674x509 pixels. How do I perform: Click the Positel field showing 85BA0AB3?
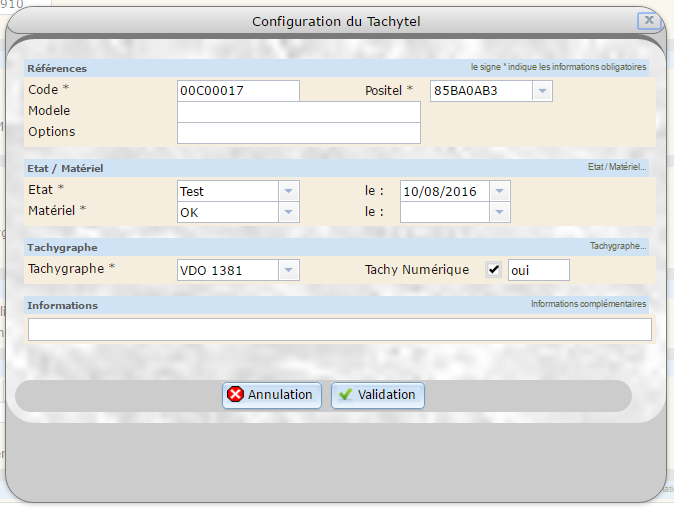[x=480, y=91]
